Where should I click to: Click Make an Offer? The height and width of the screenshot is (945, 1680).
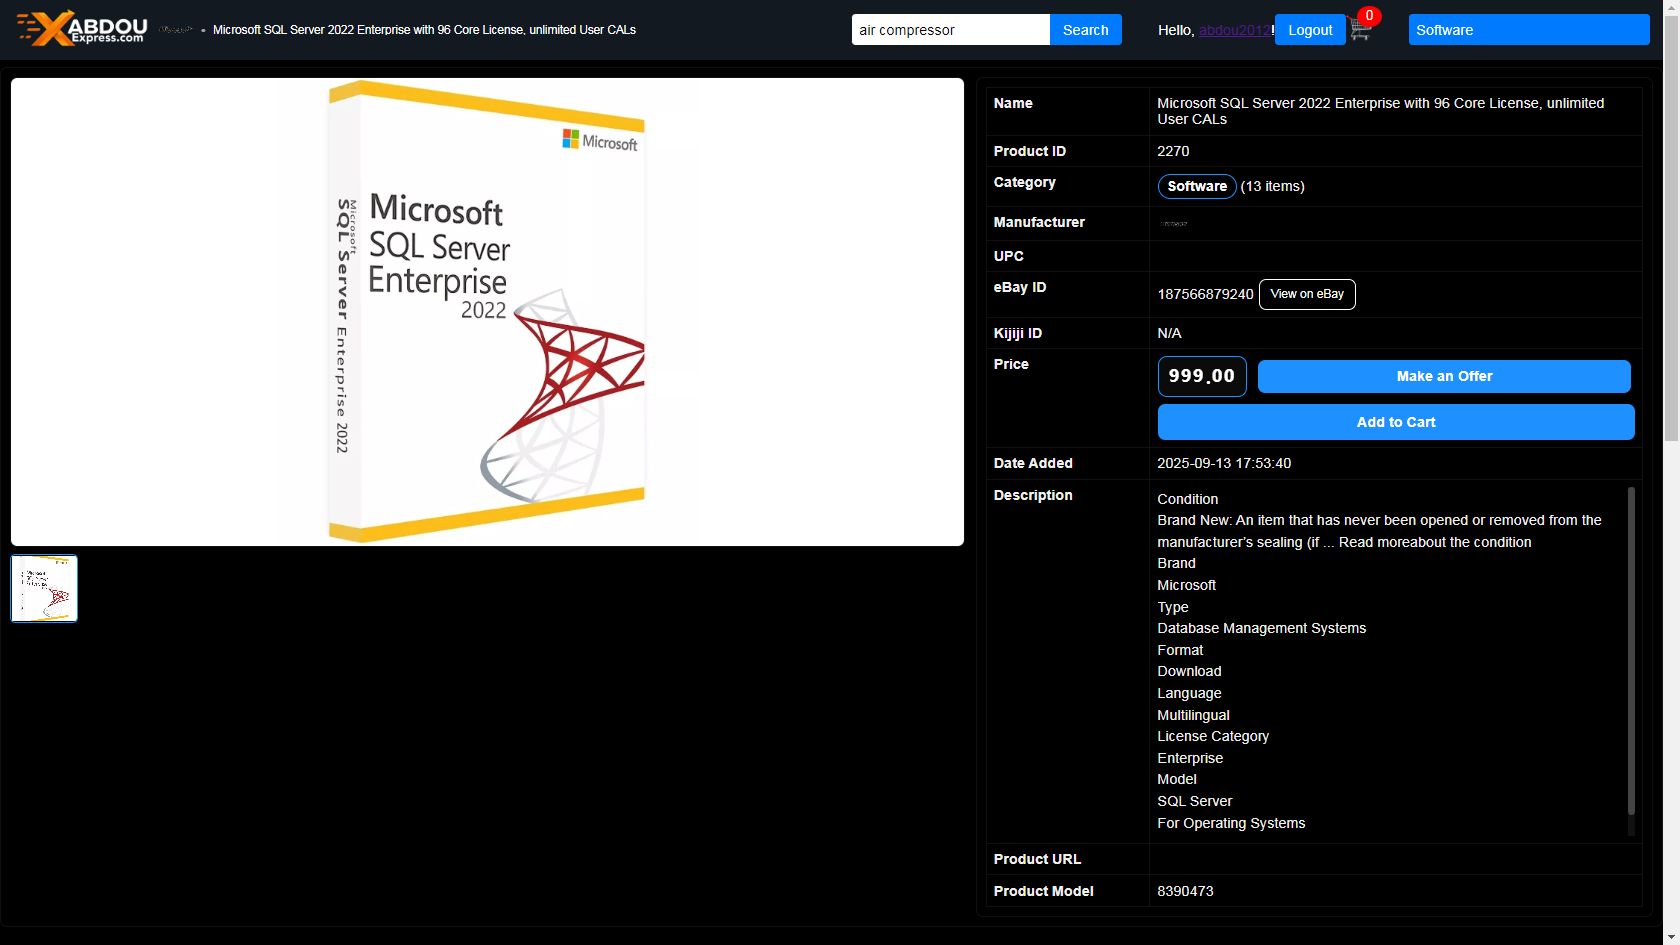[x=1443, y=377]
